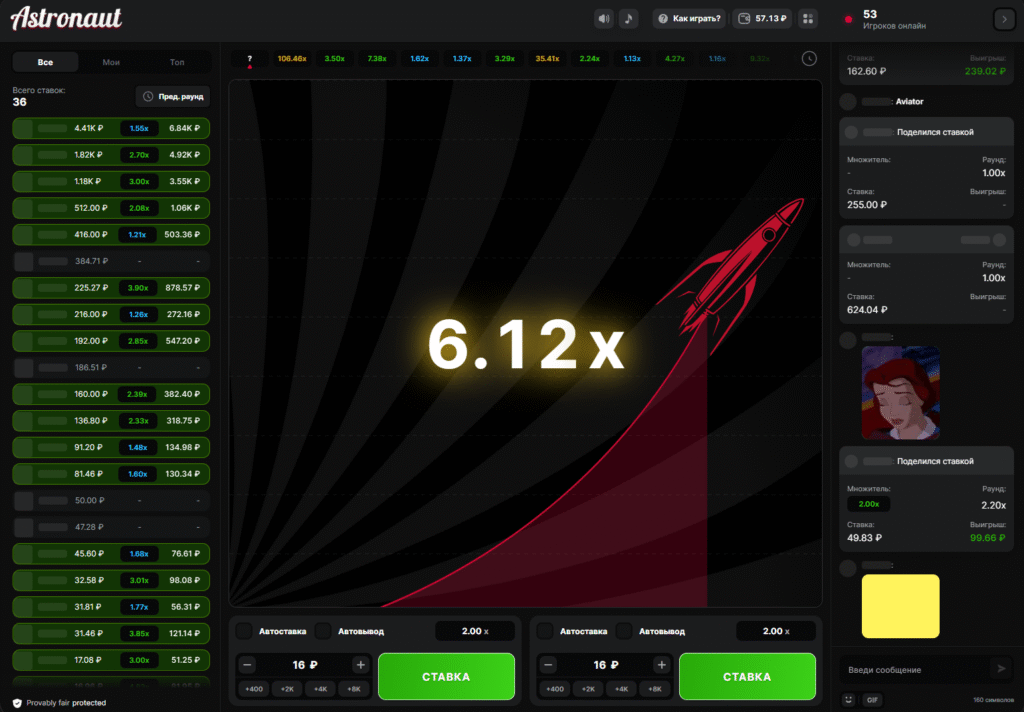Click the Введи сообщение chat input field
The image size is (1024, 712).
pyautogui.click(x=912, y=669)
